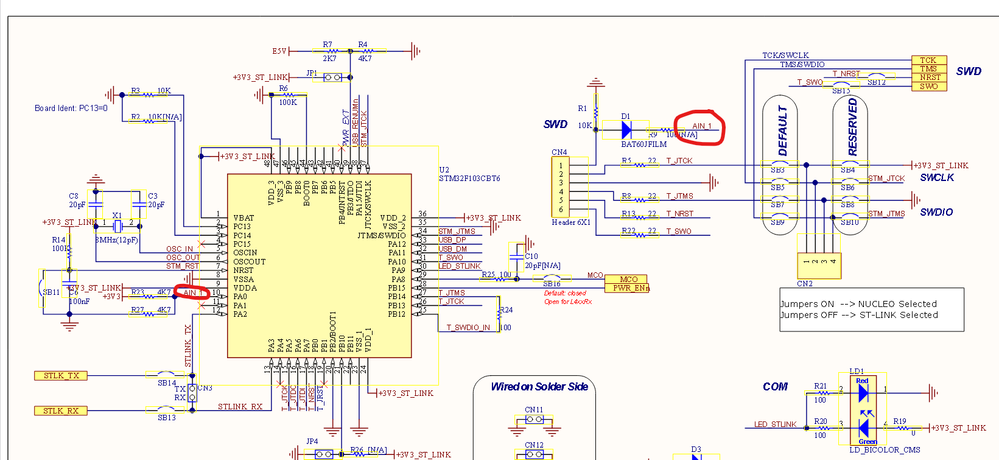
Task: Select the STLK_TX port
Action: [x=61, y=375]
